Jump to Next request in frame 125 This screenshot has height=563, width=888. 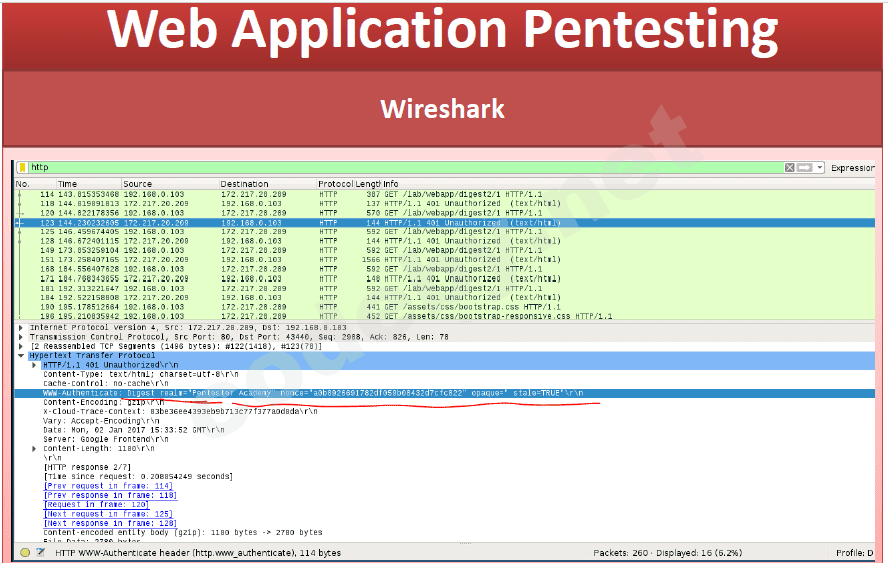(x=111, y=514)
